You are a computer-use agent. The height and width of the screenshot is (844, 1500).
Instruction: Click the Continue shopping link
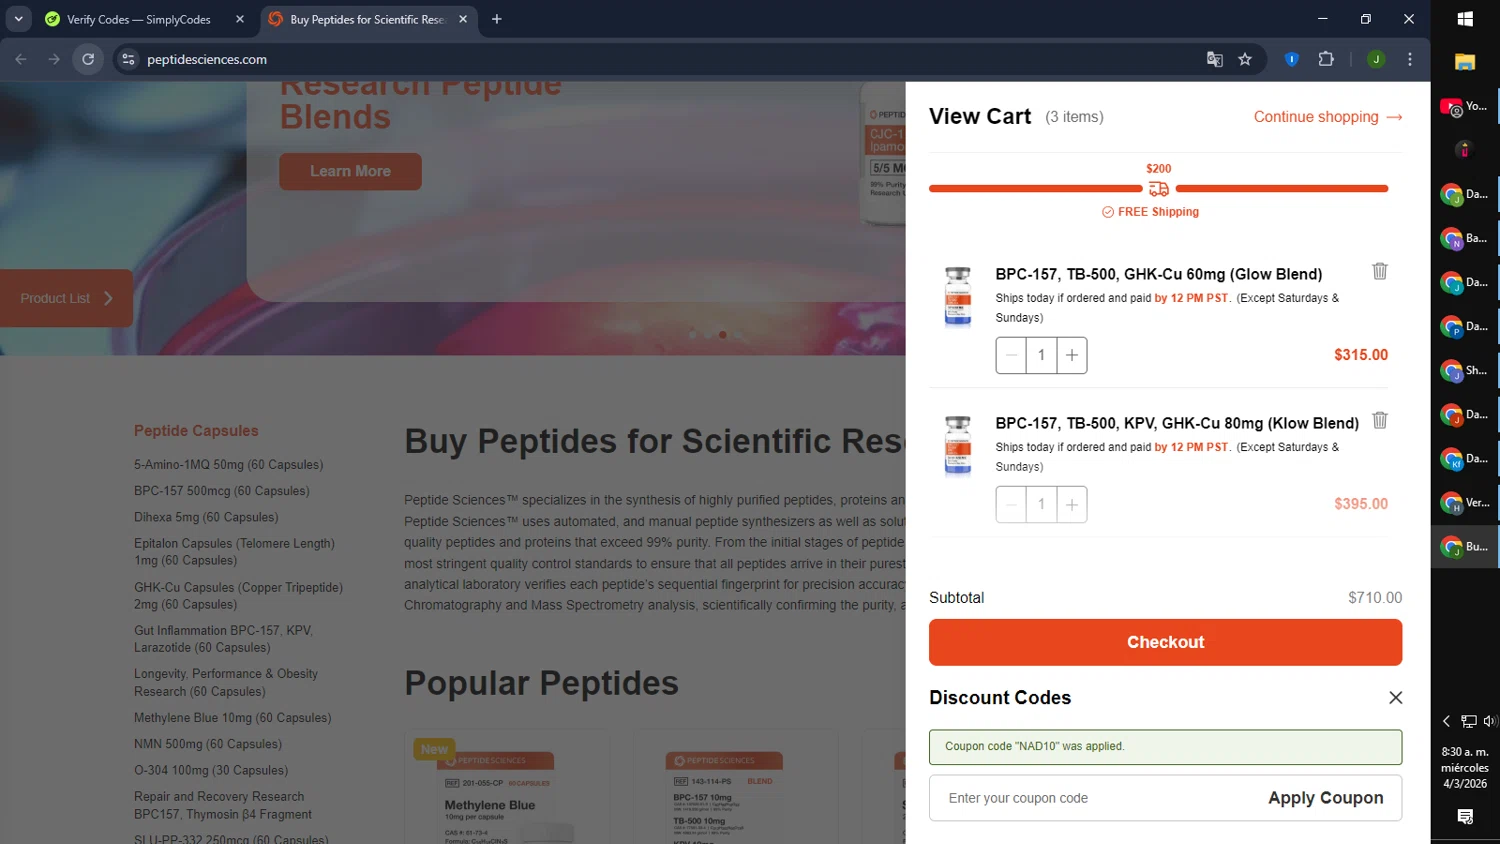[x=1327, y=117]
